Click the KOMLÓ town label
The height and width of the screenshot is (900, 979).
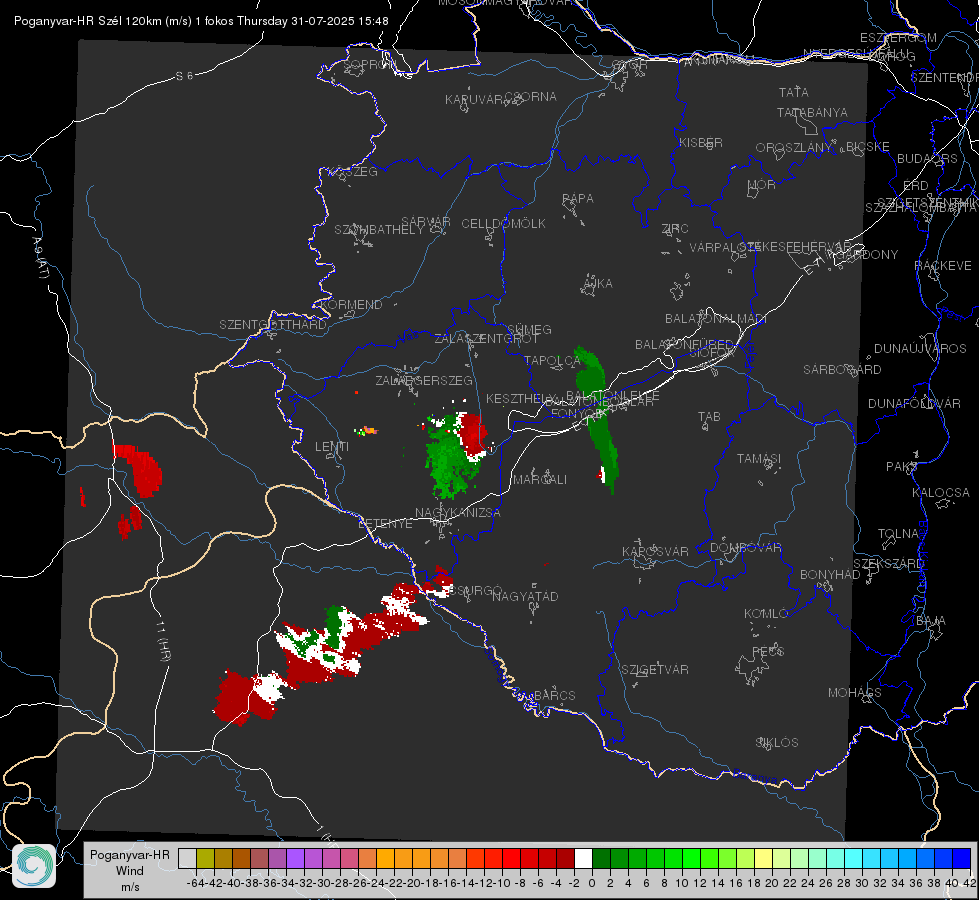766,613
